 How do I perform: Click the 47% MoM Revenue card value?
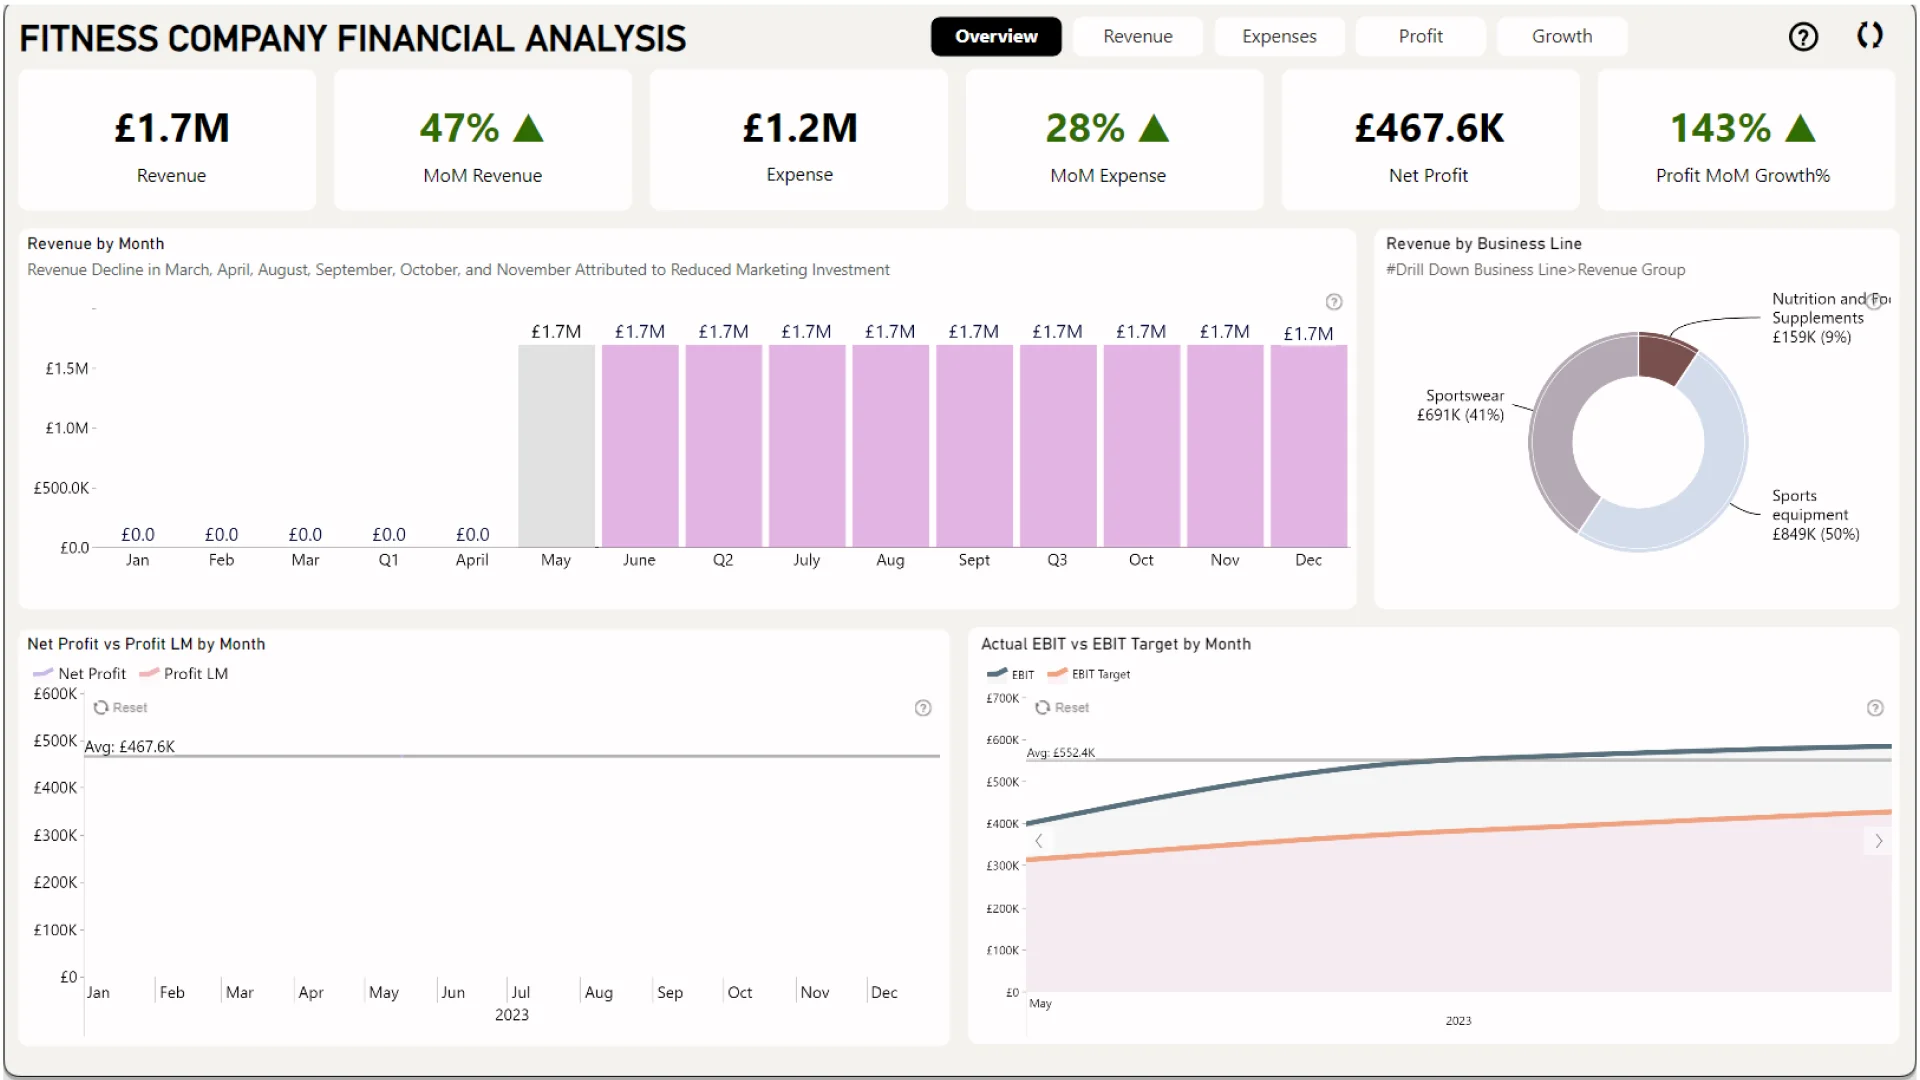459,128
